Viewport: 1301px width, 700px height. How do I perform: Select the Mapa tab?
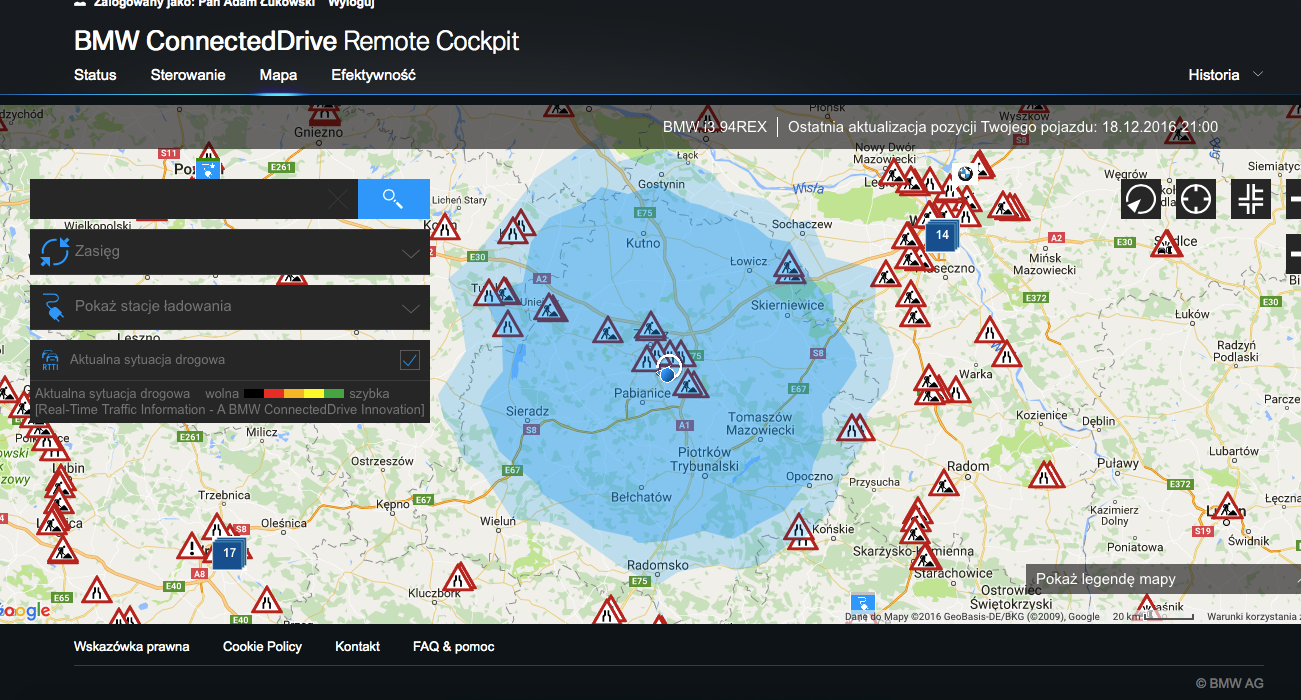coord(278,75)
